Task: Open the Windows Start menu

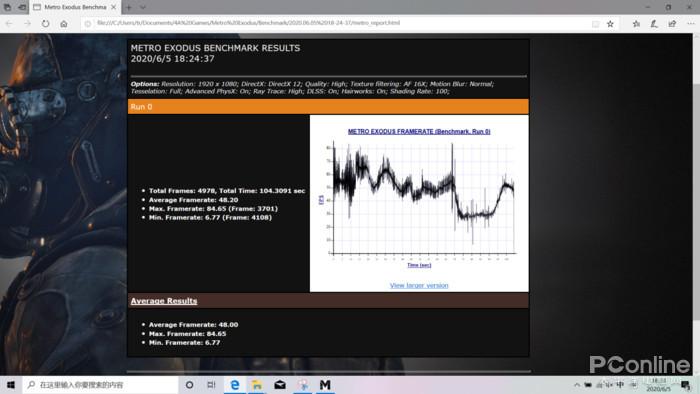Action: click(11, 385)
